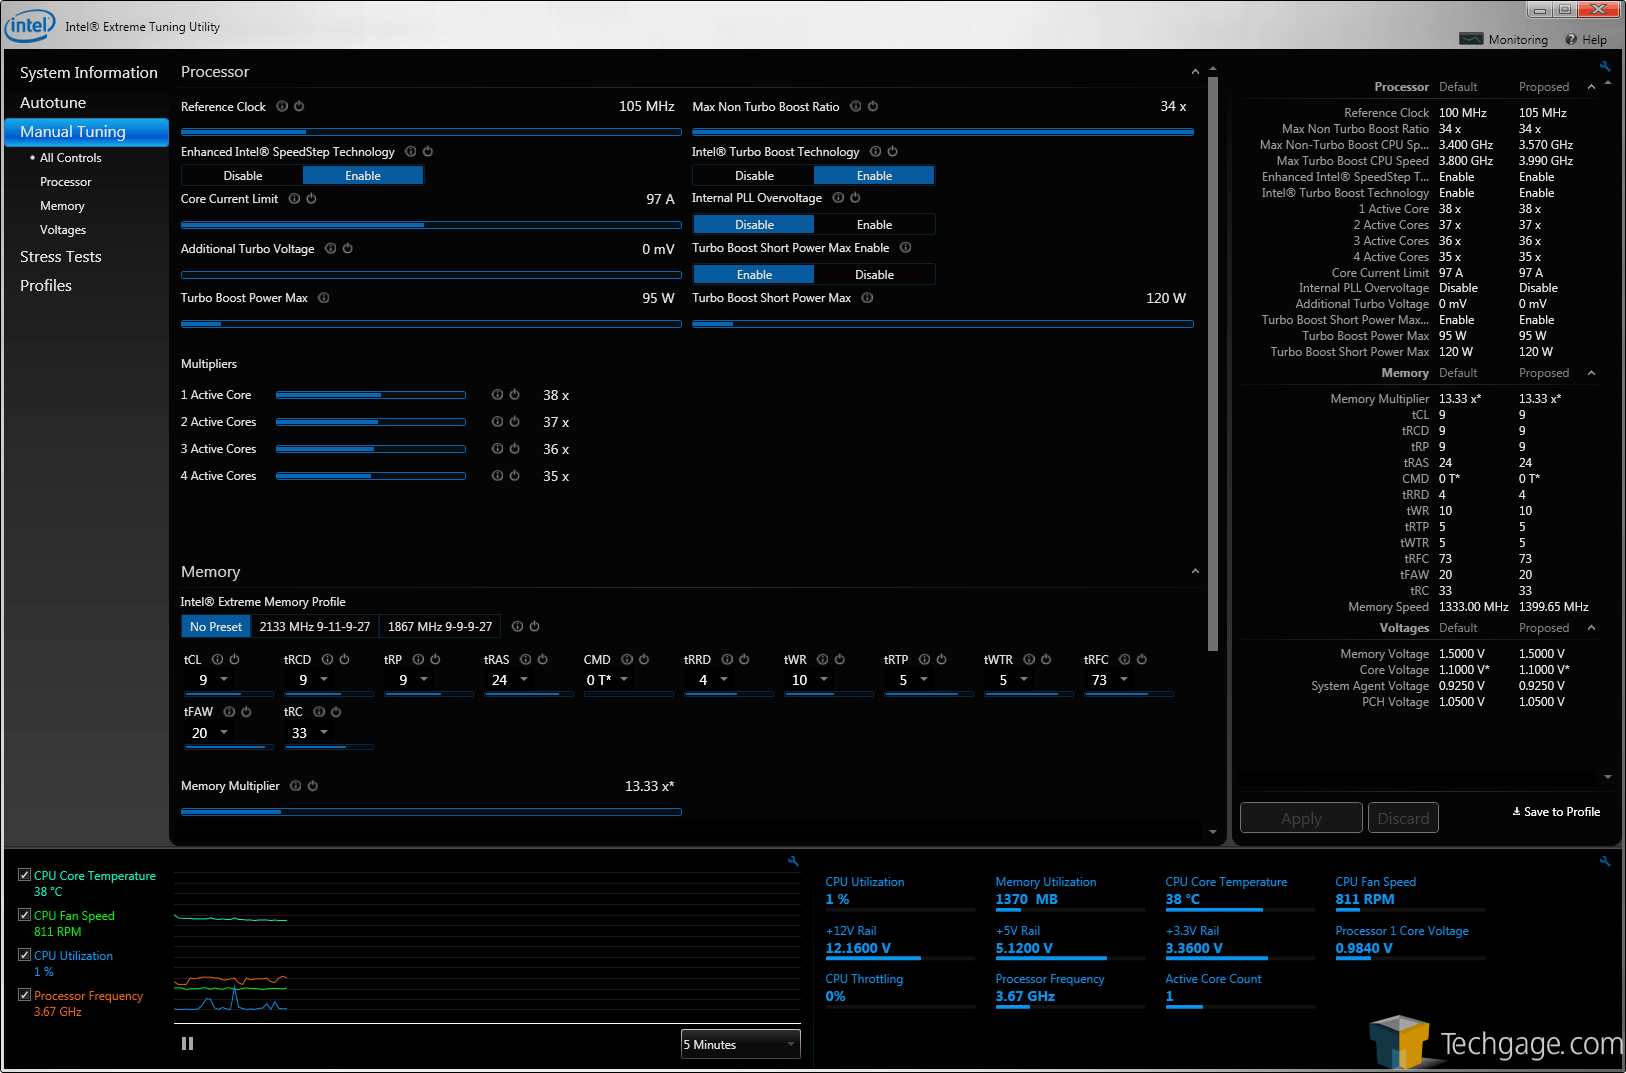Open Profiles page
This screenshot has width=1626, height=1073.
click(46, 286)
